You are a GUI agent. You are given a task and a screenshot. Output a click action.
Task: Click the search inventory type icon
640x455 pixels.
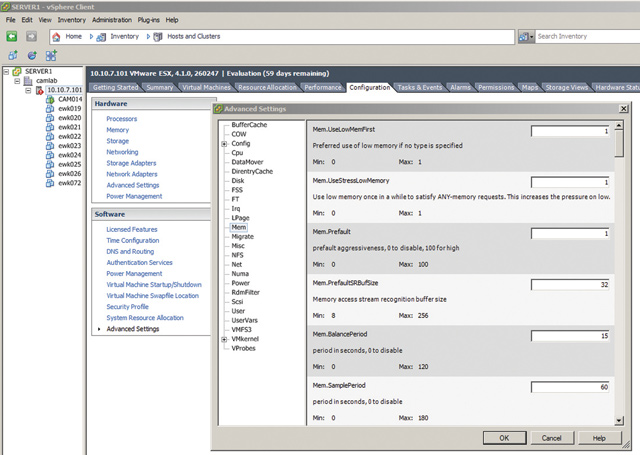click(x=523, y=37)
